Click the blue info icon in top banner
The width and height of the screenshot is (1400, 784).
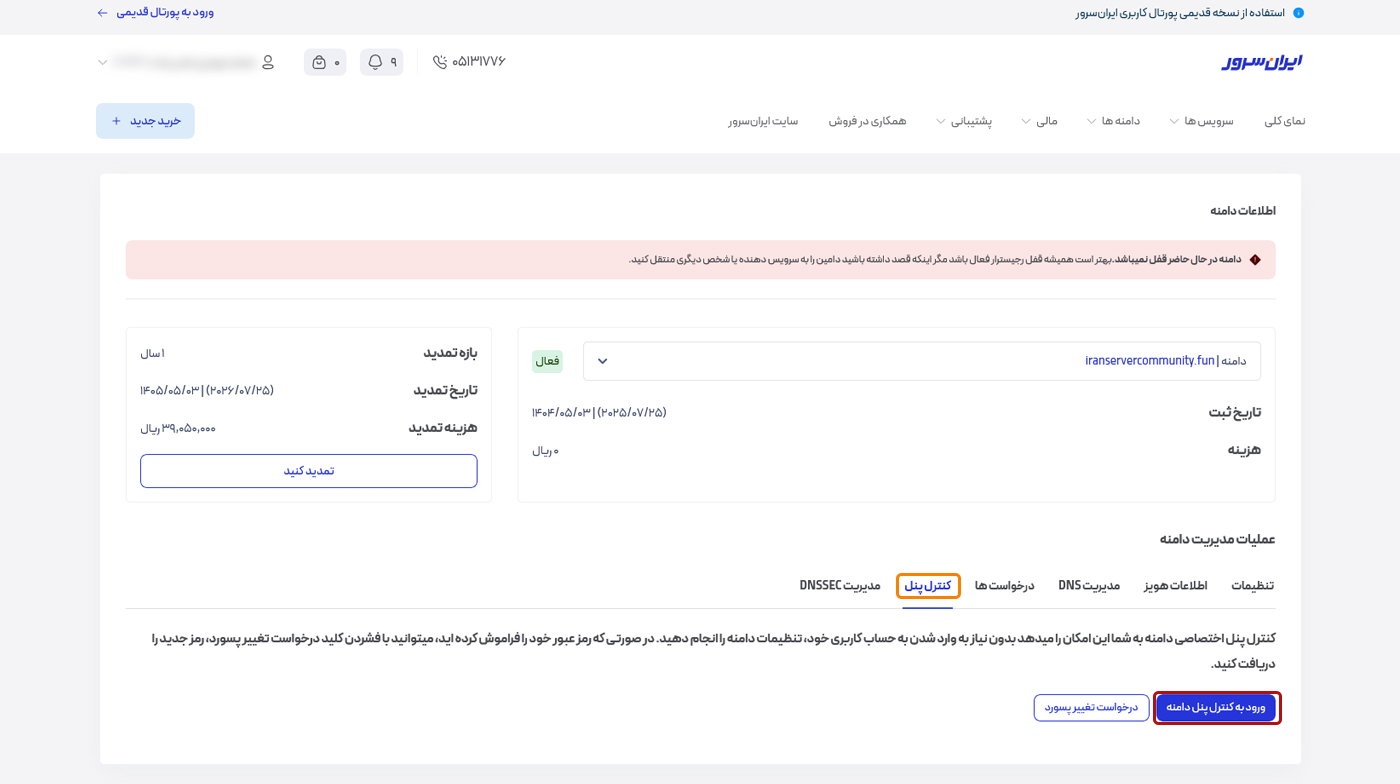(x=1298, y=13)
